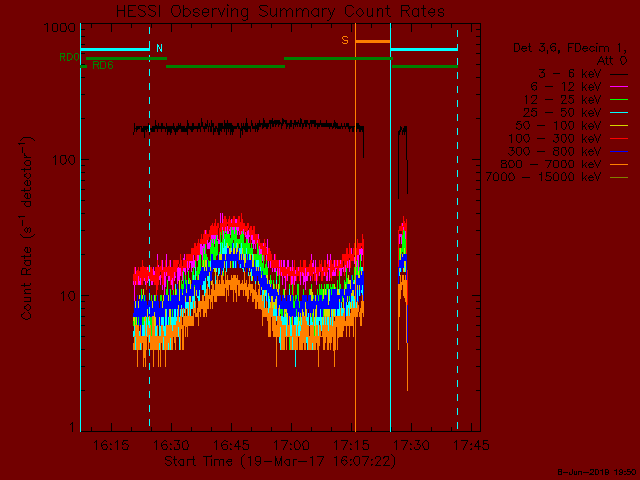Click the blue 300 - 800 keV legend line
The width and height of the screenshot is (640, 480).
(619, 151)
